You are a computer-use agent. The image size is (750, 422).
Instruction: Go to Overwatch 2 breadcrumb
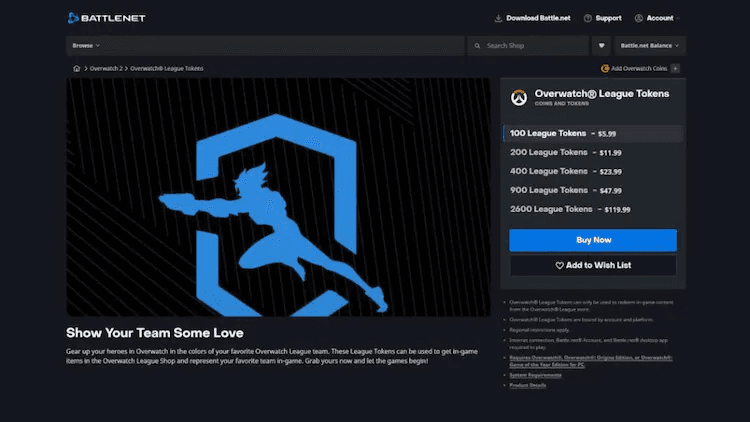click(x=106, y=68)
